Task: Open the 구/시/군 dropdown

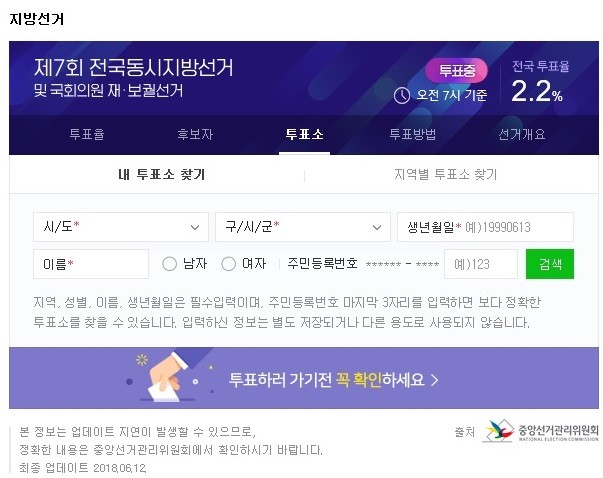Action: point(303,227)
